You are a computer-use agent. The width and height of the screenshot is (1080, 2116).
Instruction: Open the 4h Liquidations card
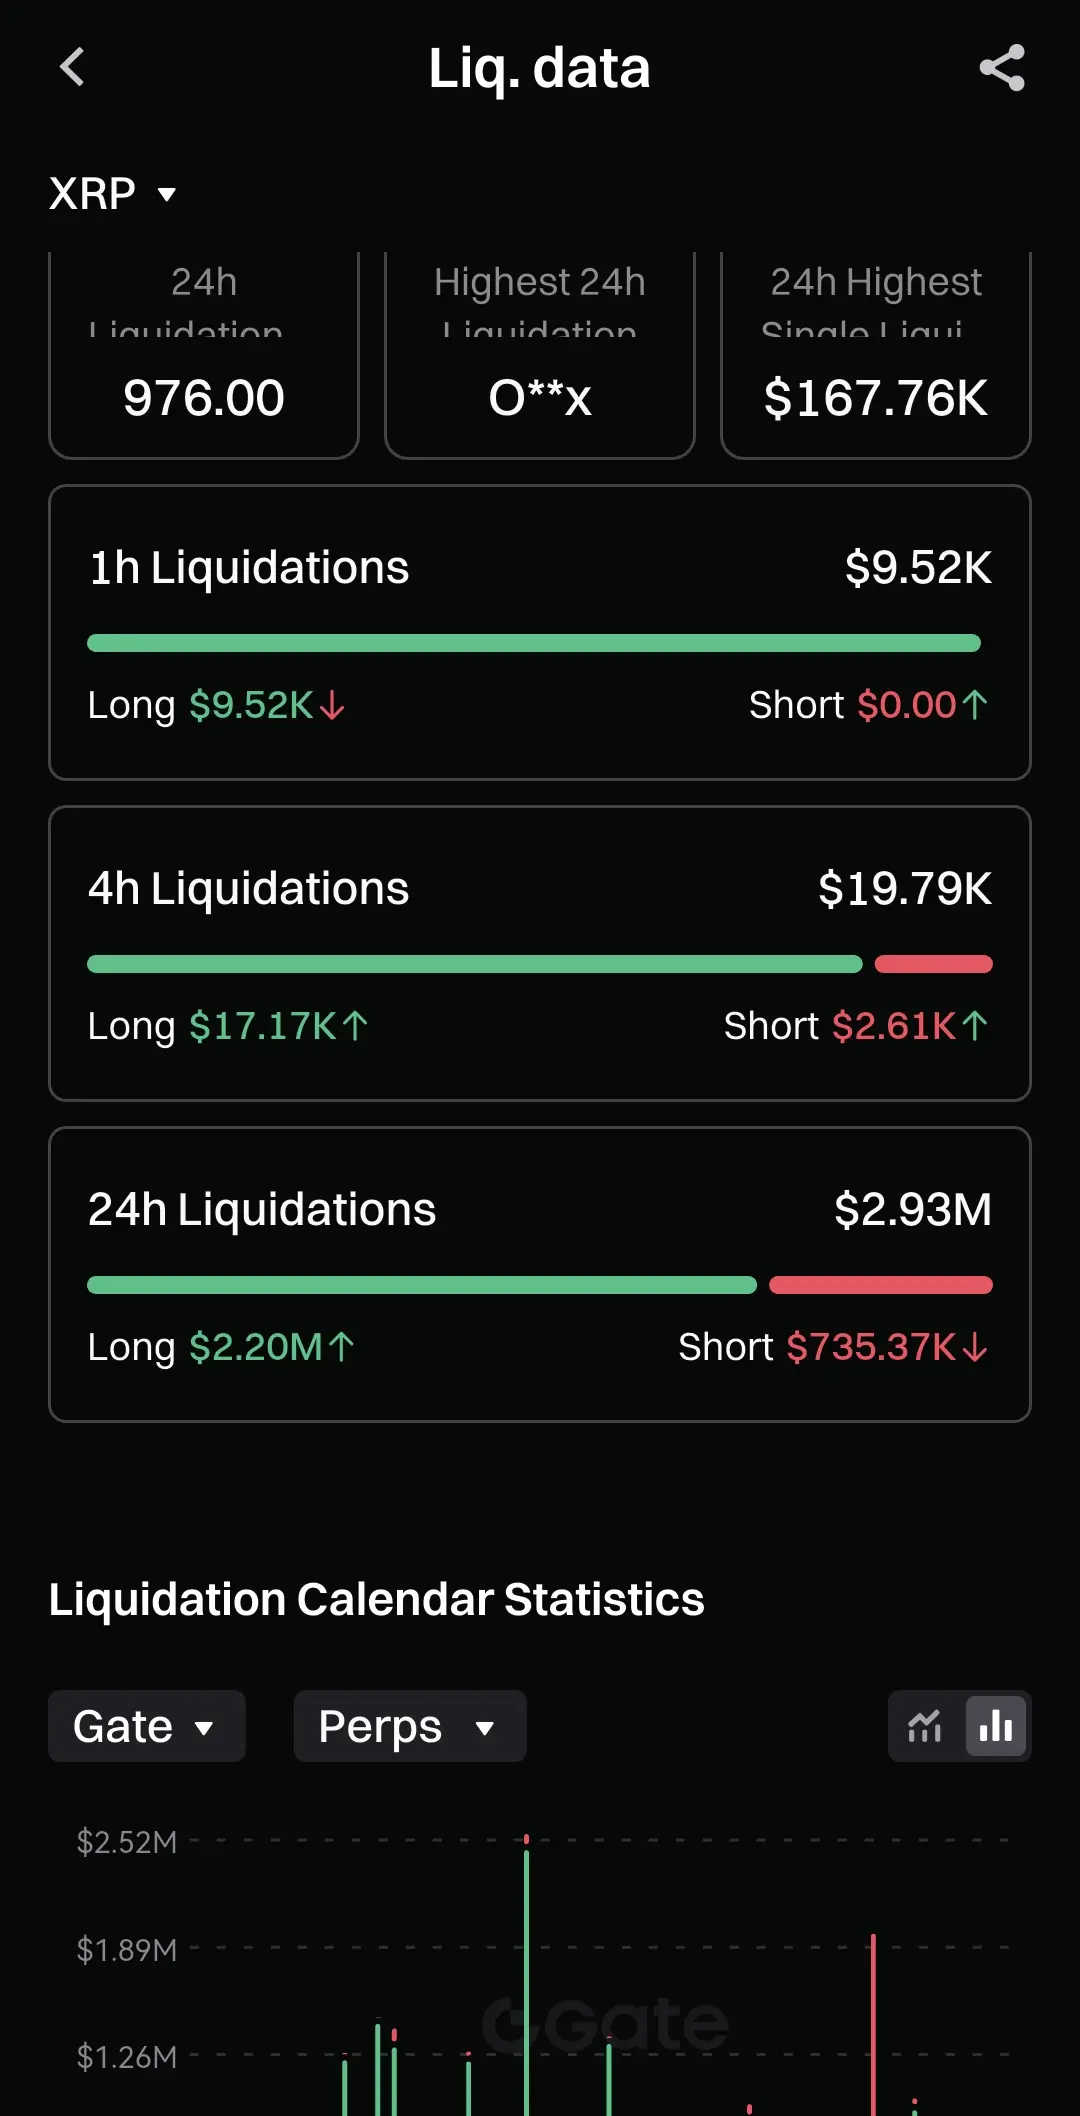(x=540, y=889)
